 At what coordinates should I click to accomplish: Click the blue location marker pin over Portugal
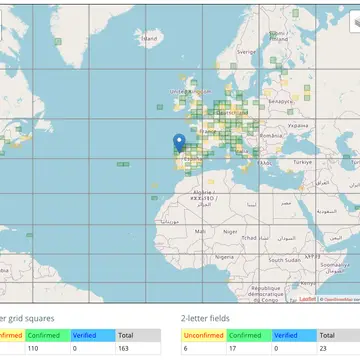click(179, 143)
